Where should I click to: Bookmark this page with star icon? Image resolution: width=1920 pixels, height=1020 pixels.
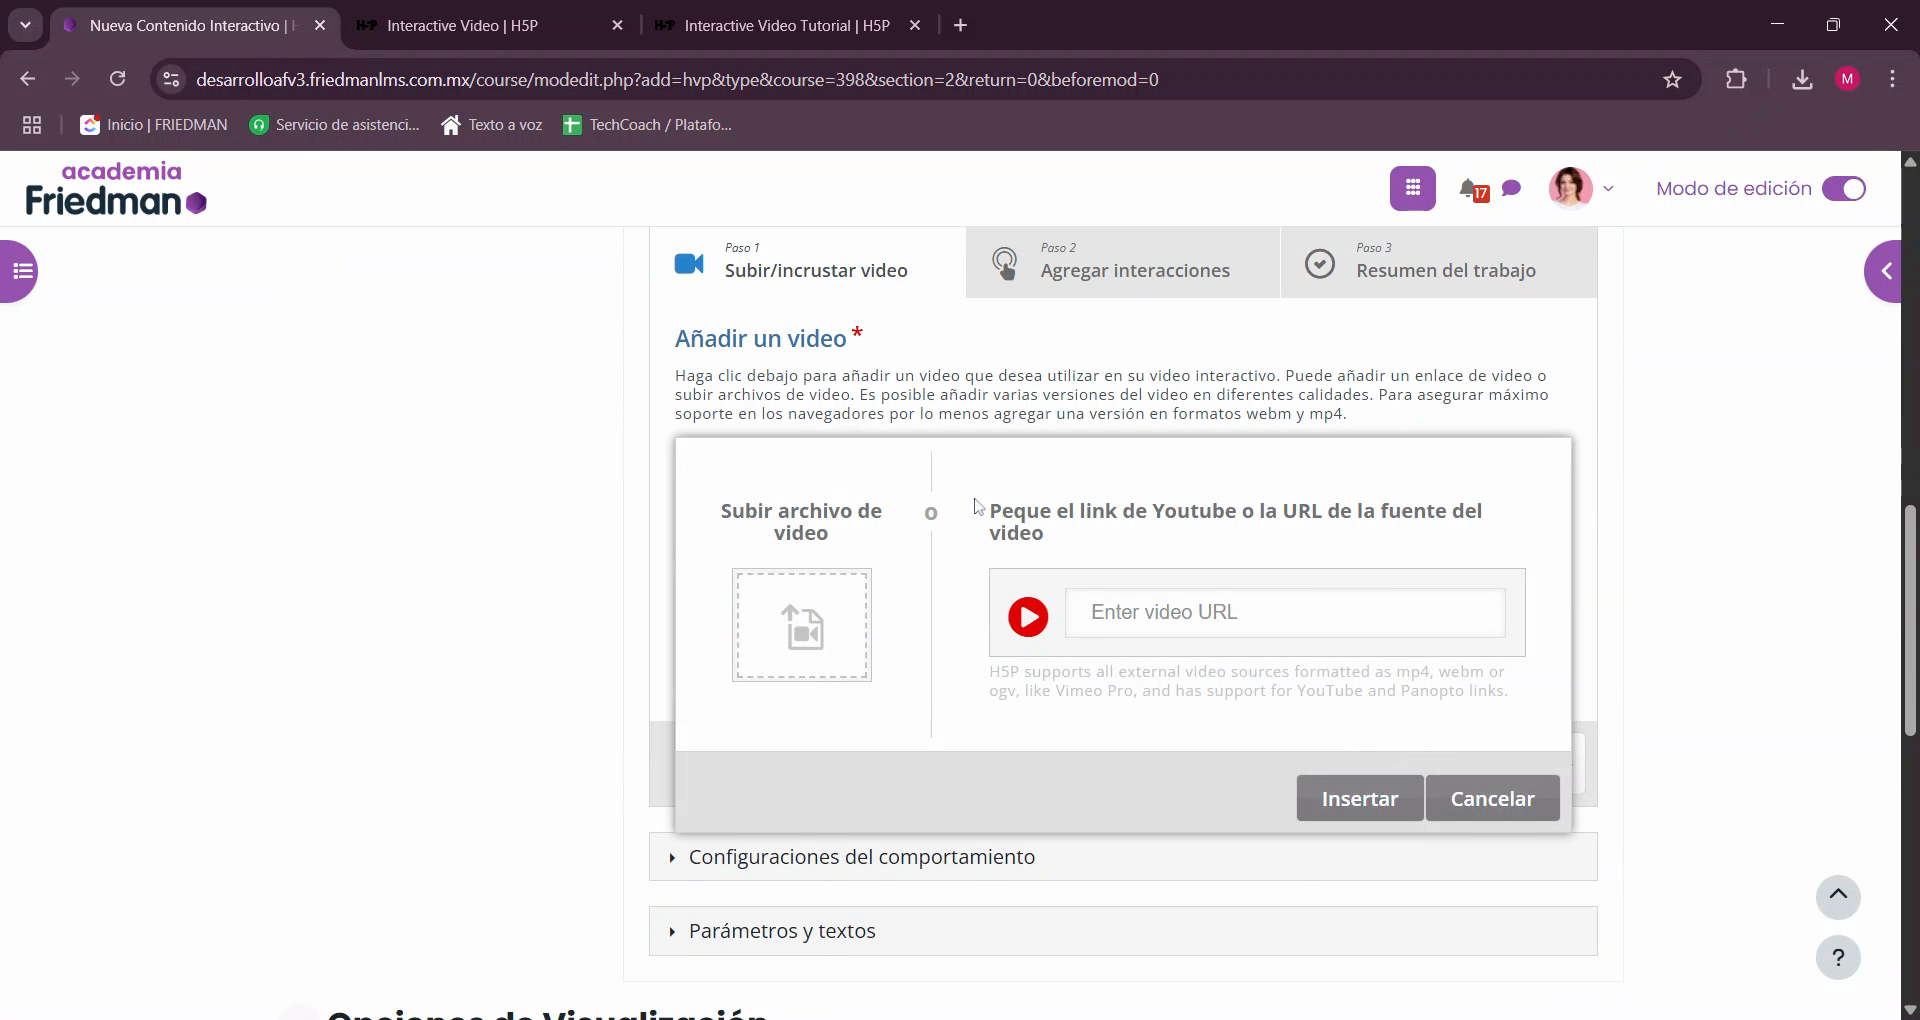coord(1672,79)
